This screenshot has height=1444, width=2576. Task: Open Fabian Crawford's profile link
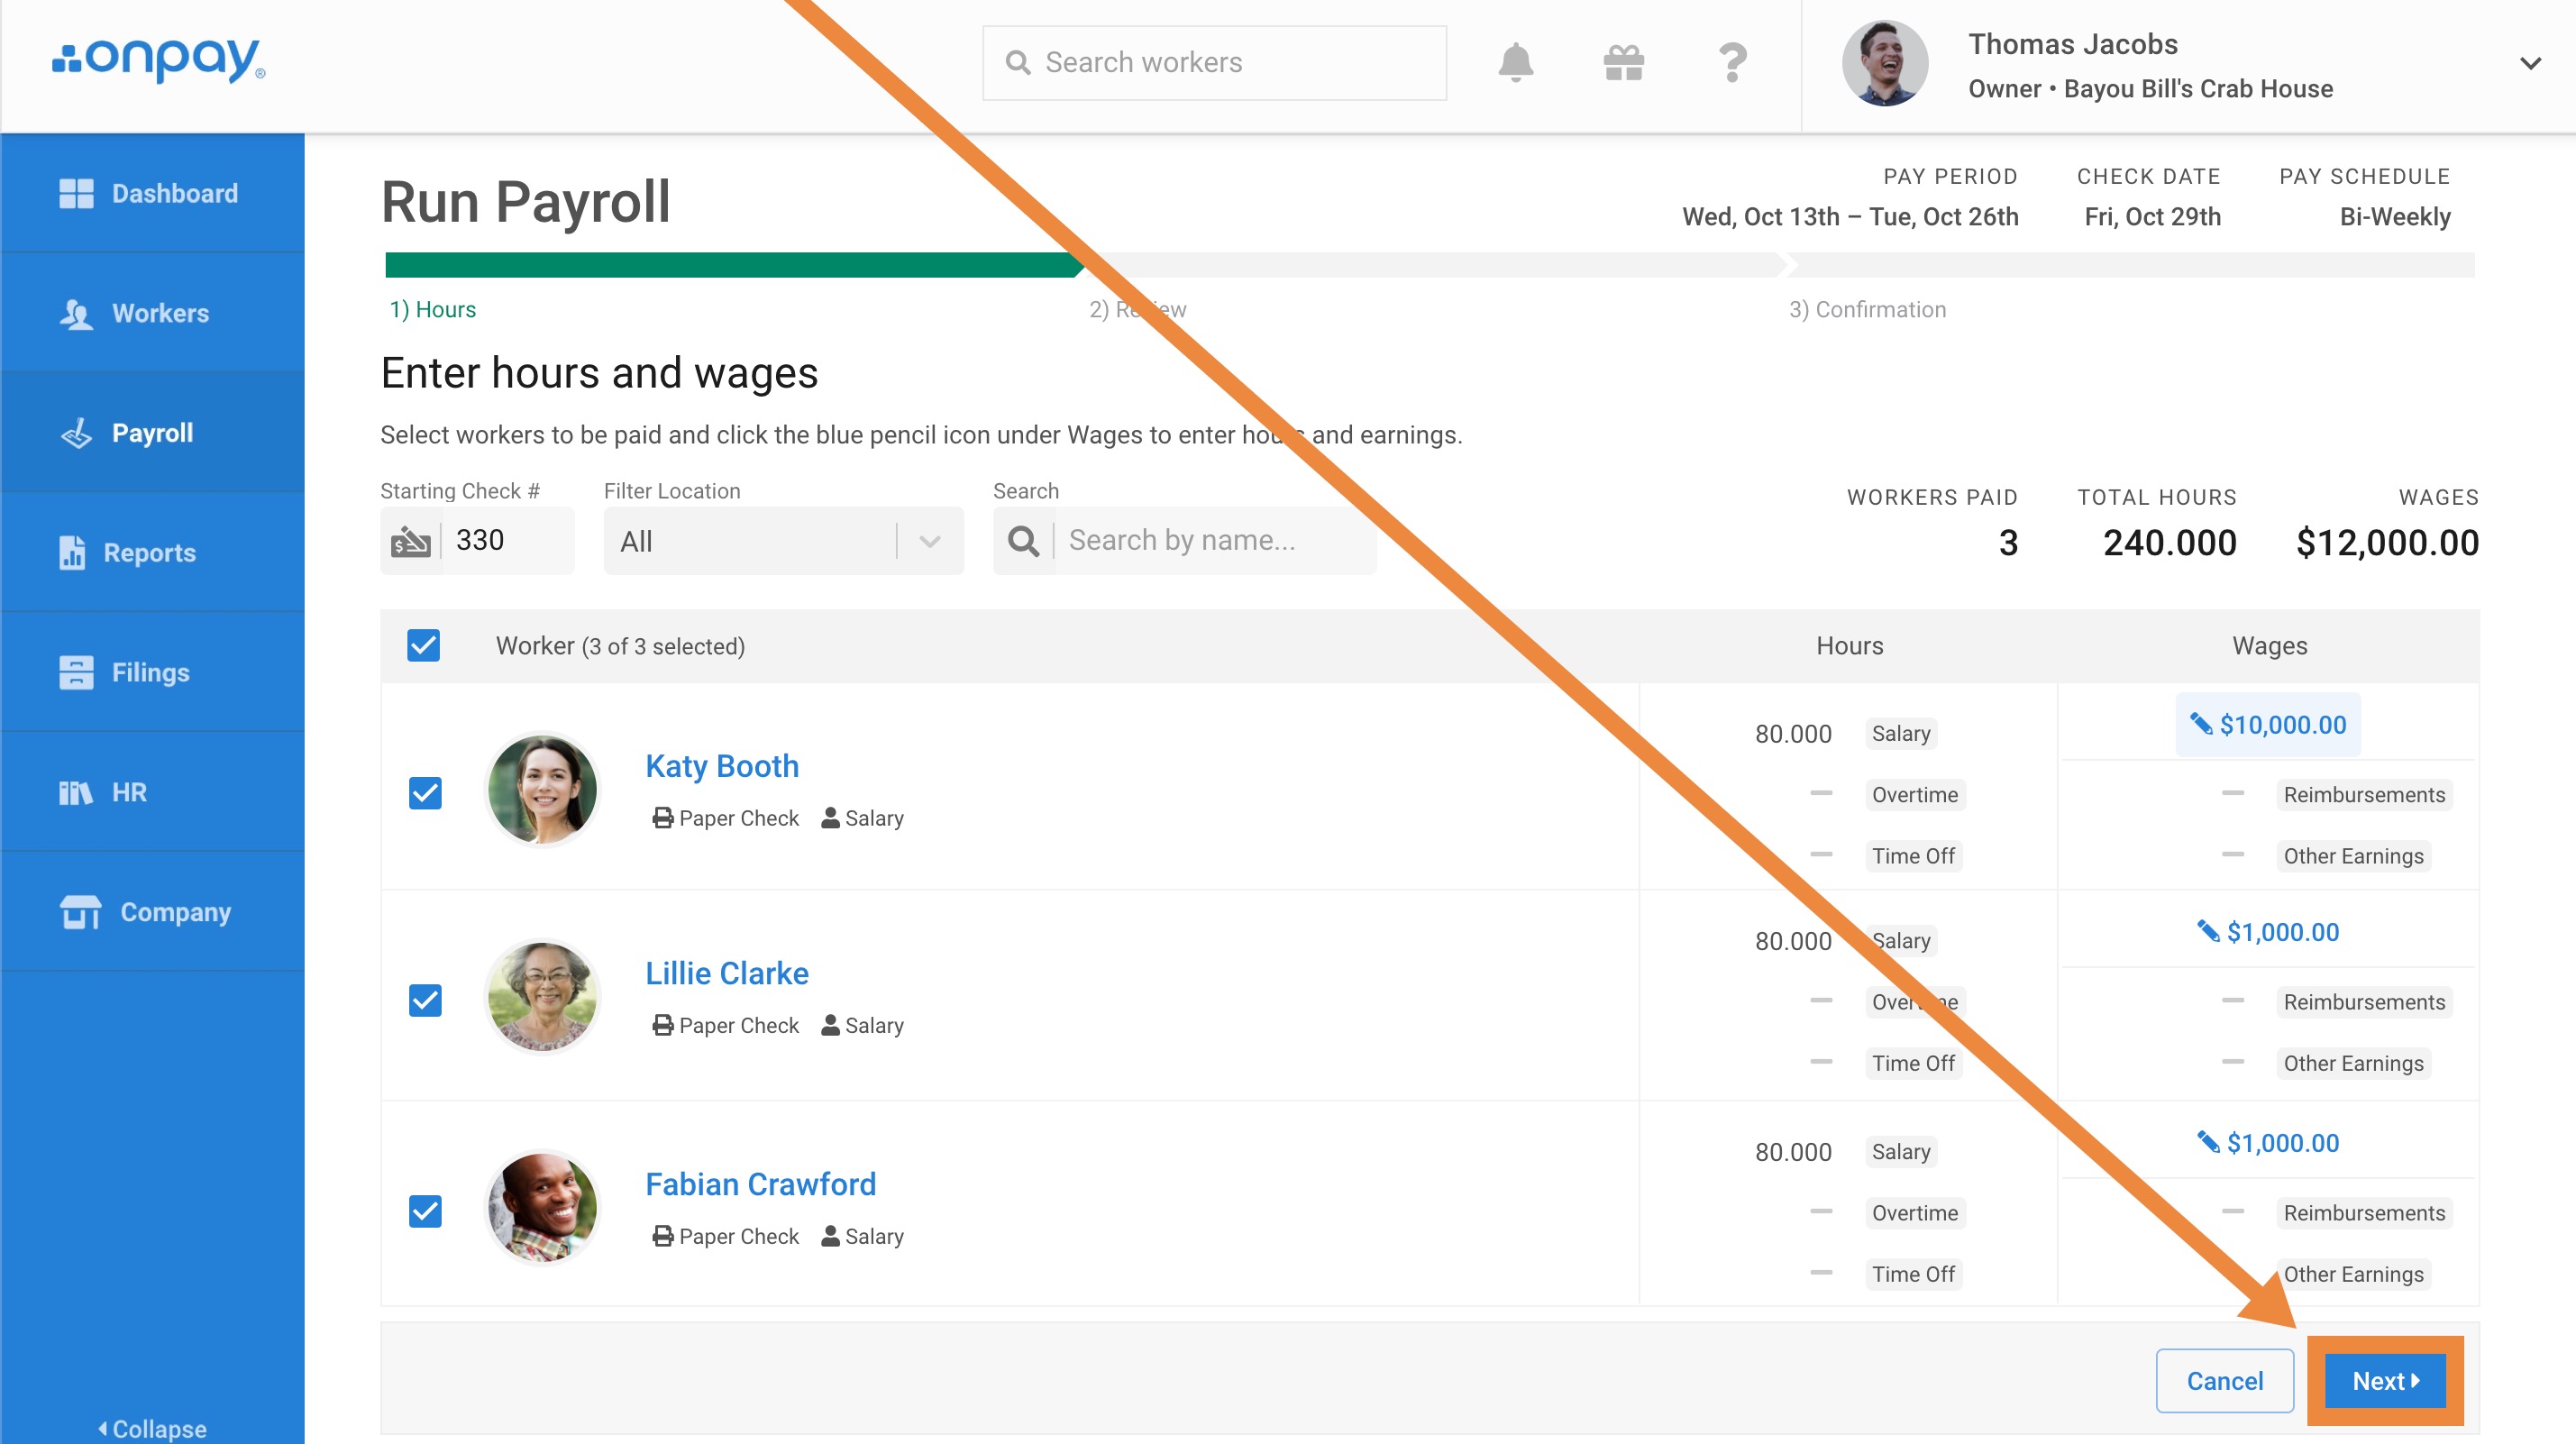point(760,1184)
